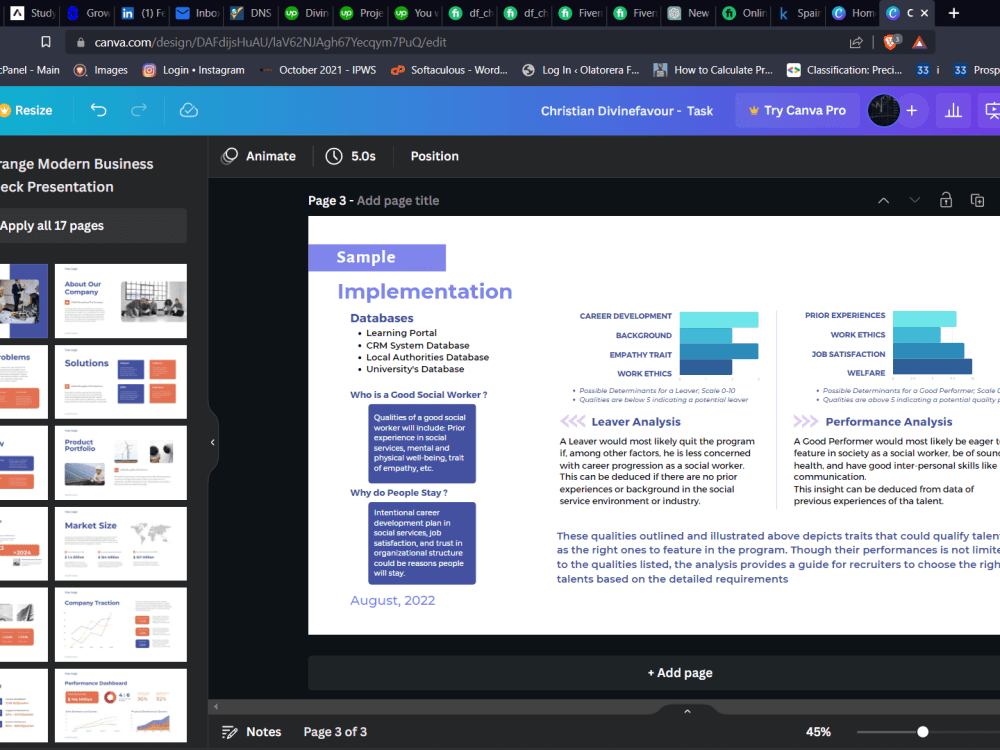The height and width of the screenshot is (750, 1000).
Task: Switch to the Inbox browser tab
Action: click(197, 13)
